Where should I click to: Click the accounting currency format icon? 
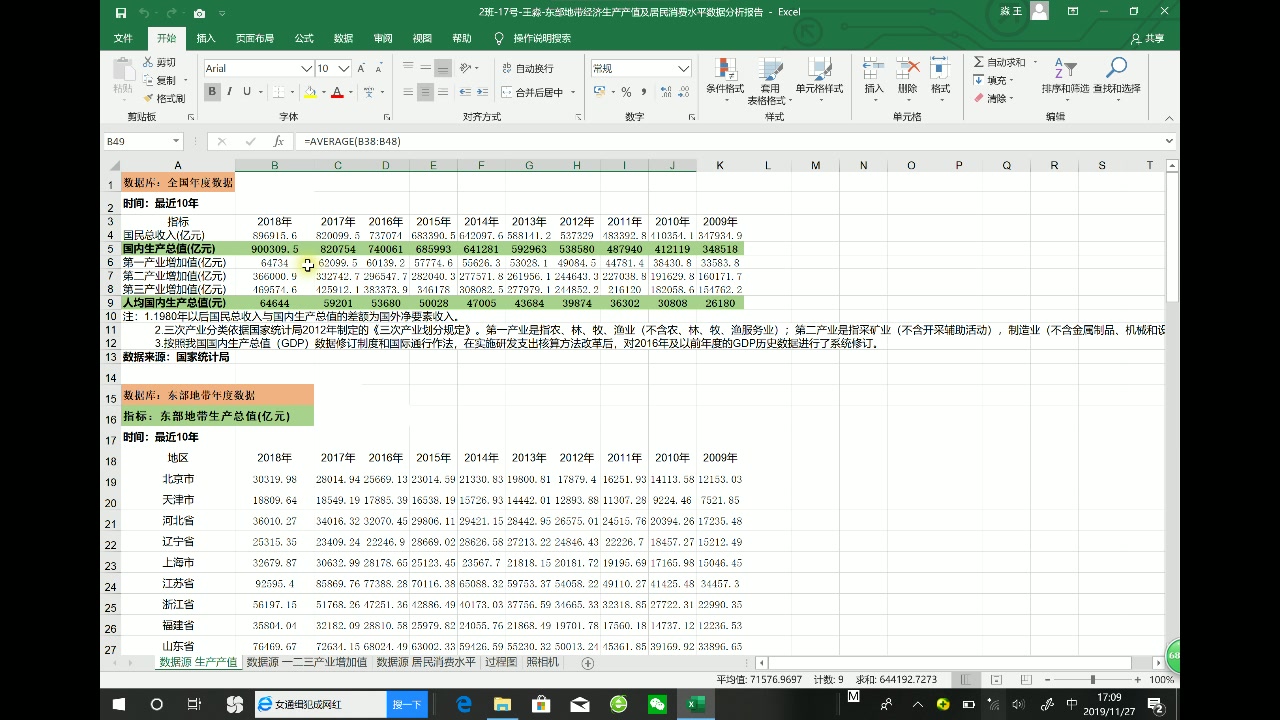(x=599, y=92)
